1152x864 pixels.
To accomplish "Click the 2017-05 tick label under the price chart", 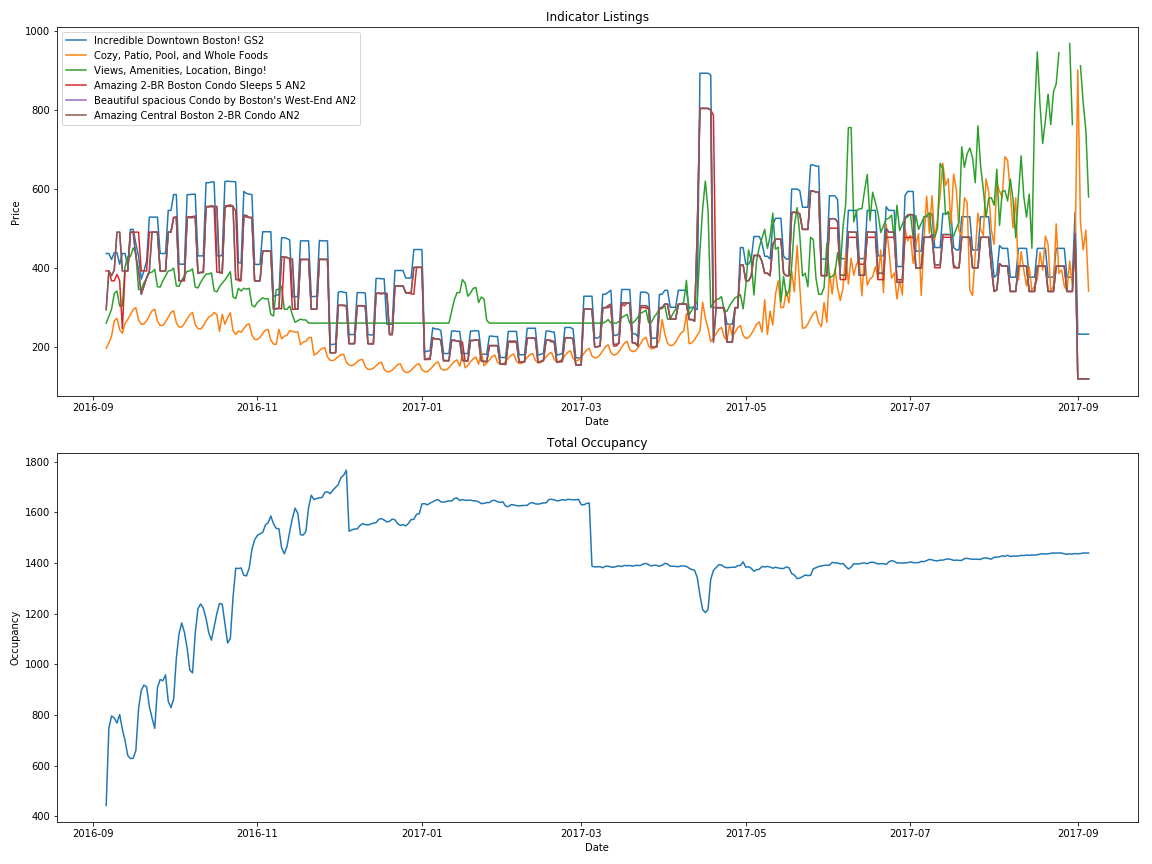I will click(x=745, y=407).
